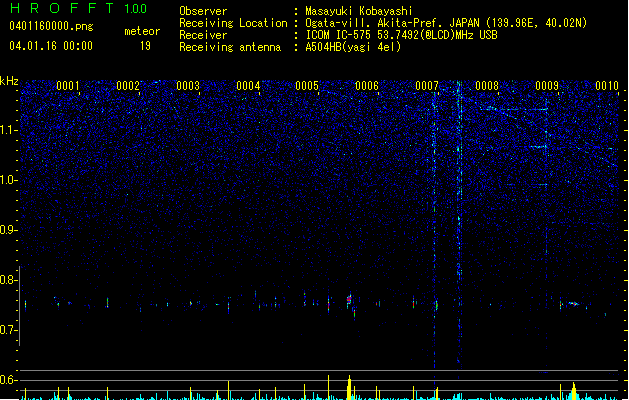Click the 'Receiving antenna' label
Viewport: 629px width, 400px height.
(x=230, y=47)
